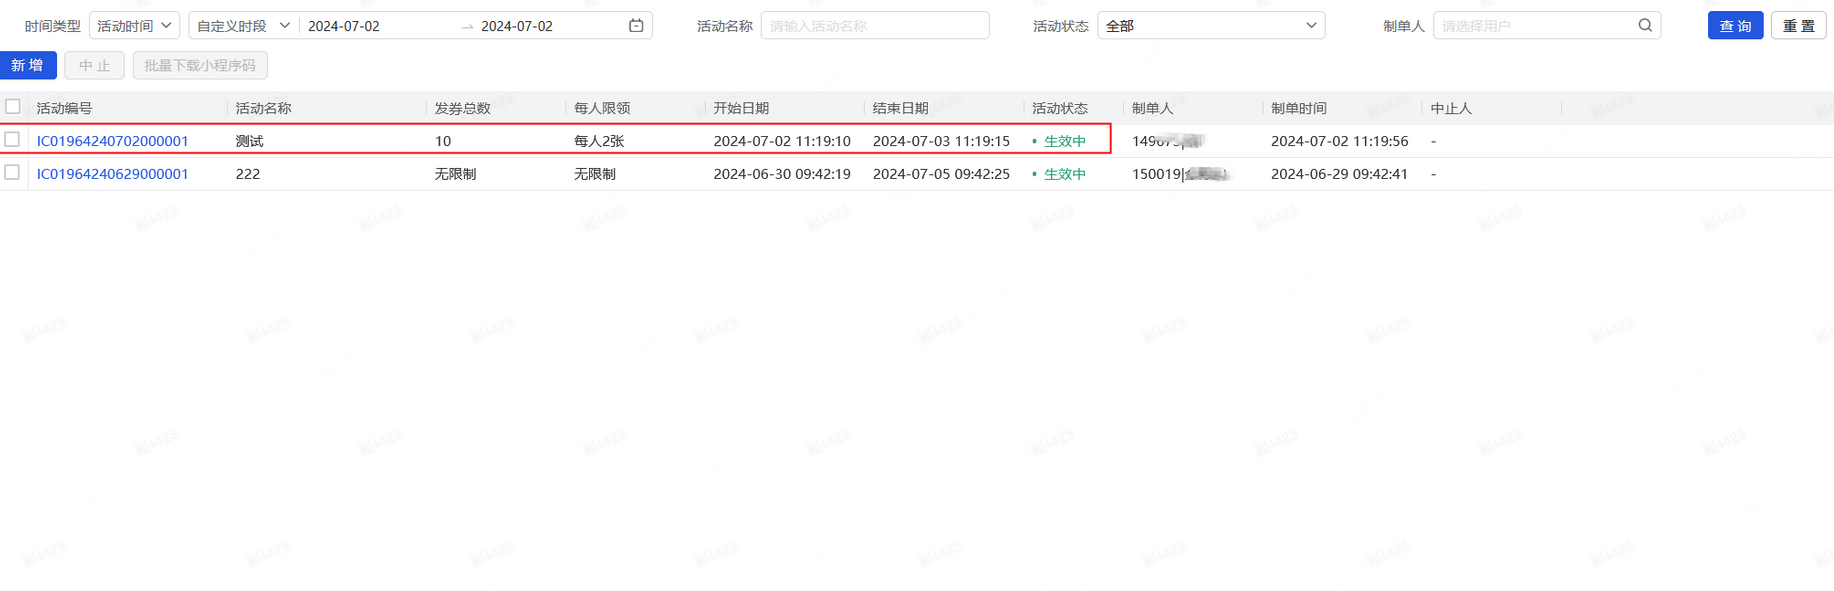This screenshot has height=591, width=1834.
Task: Click the search icon in 制单人 field
Action: (x=1645, y=25)
